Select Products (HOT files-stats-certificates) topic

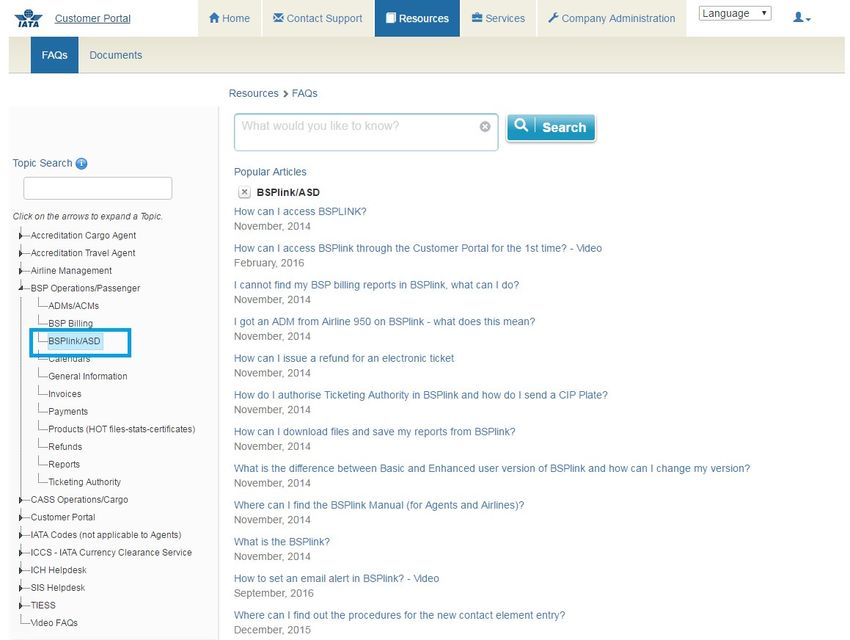(x=121, y=429)
